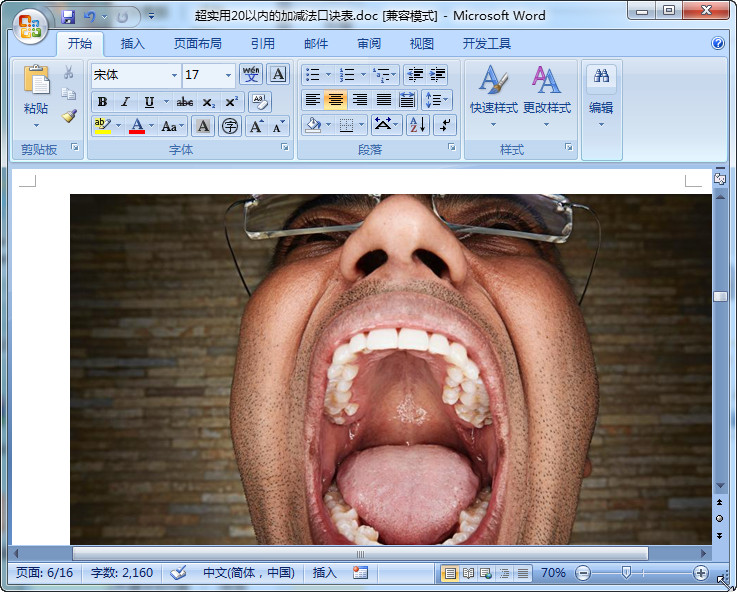The height and width of the screenshot is (592, 737).
Task: Click word count 字数: 2,160
Action: [x=122, y=573]
